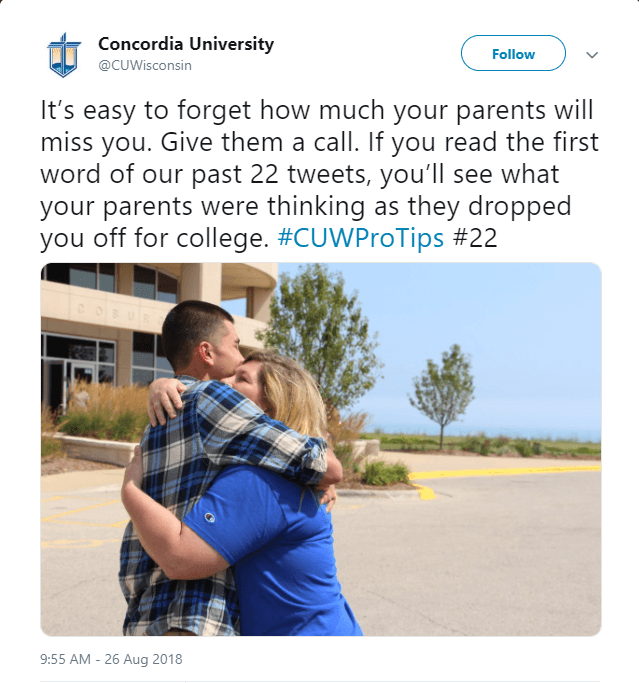
Task: Select the "#22" text after hashtag
Action: click(475, 238)
